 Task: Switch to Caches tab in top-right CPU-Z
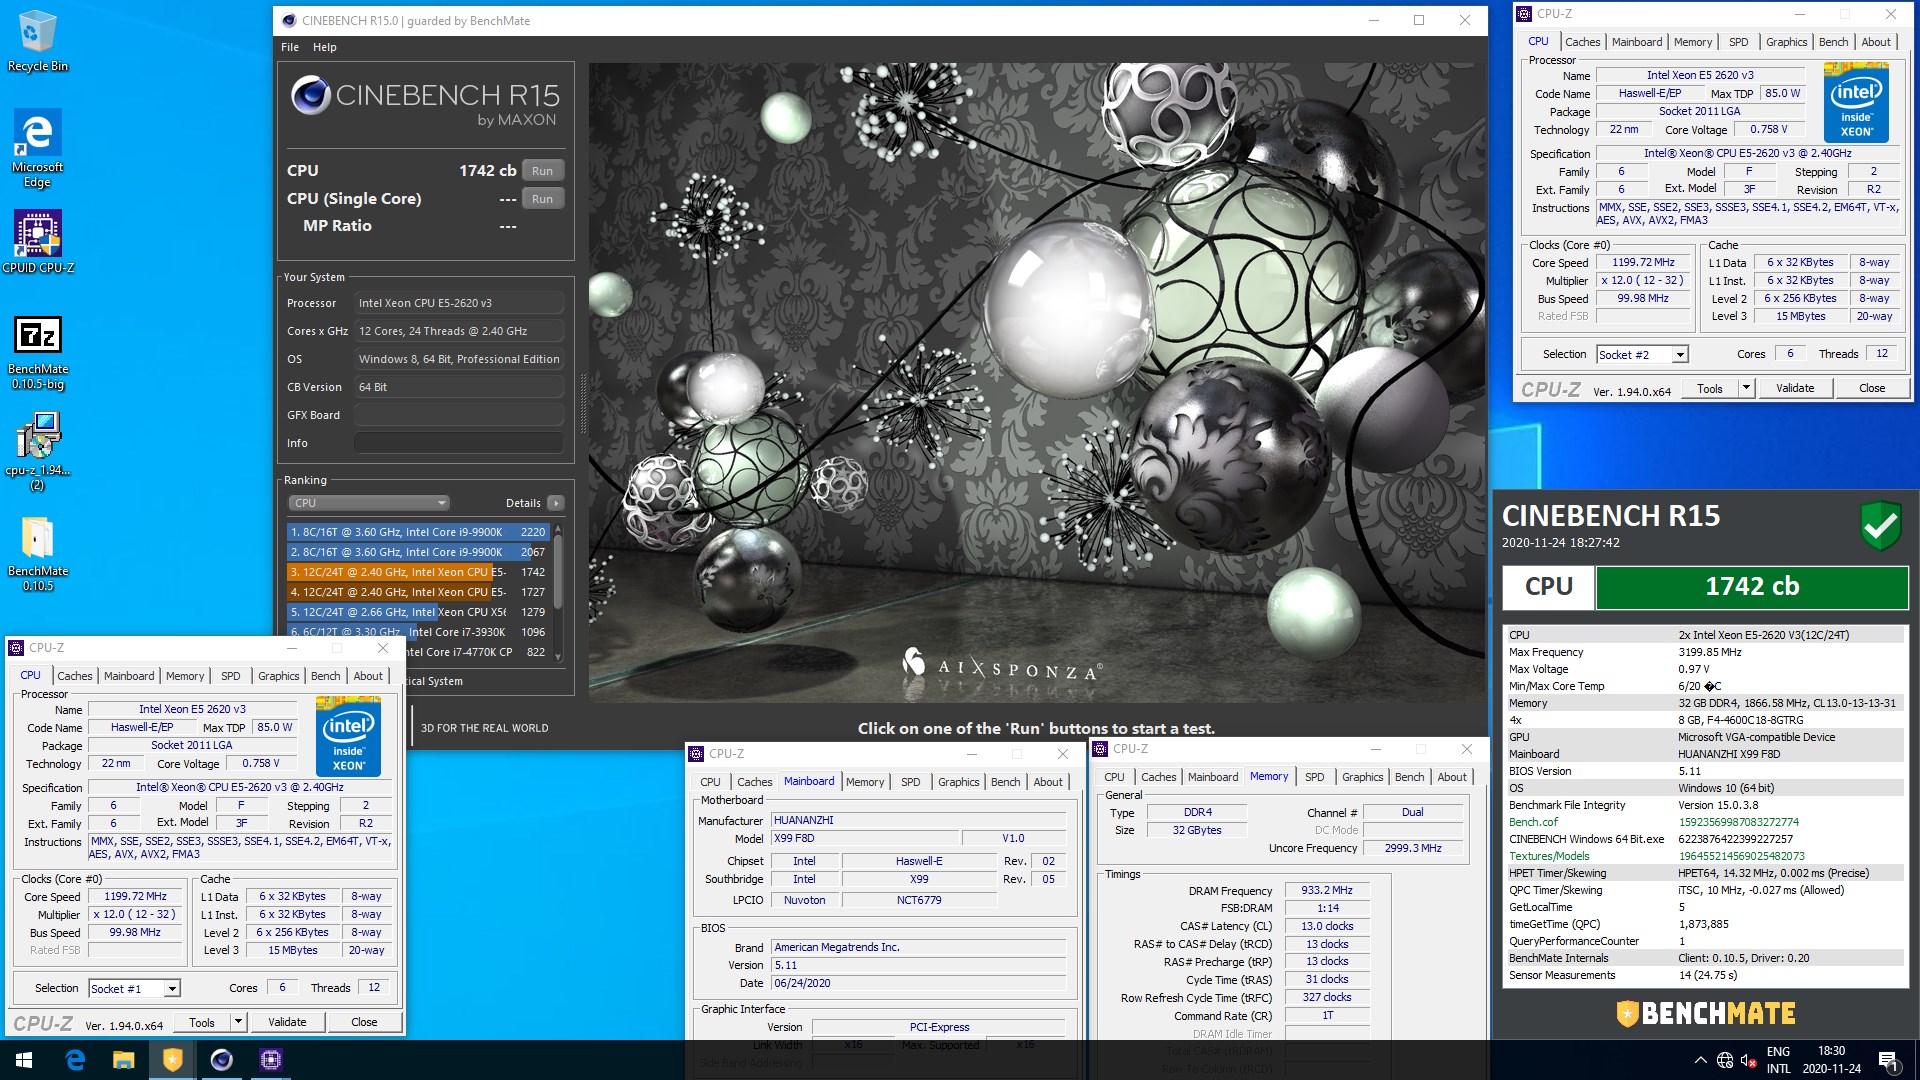point(1582,42)
